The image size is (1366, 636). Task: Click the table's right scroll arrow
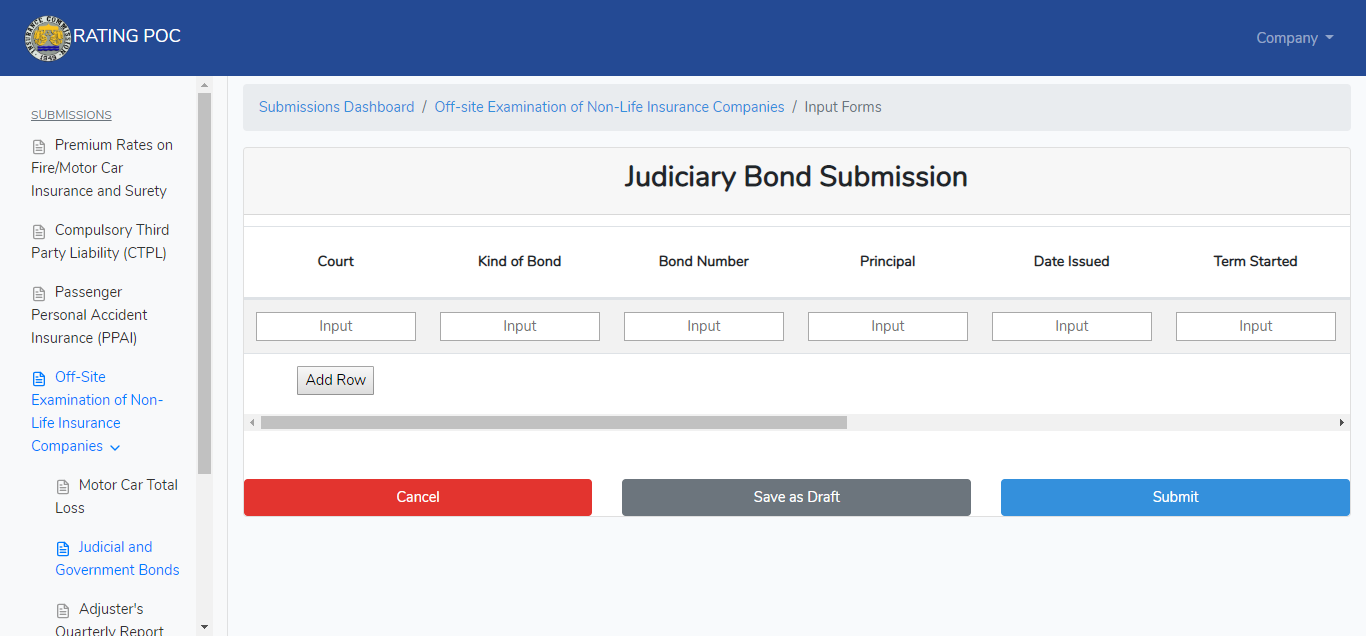pos(1342,423)
